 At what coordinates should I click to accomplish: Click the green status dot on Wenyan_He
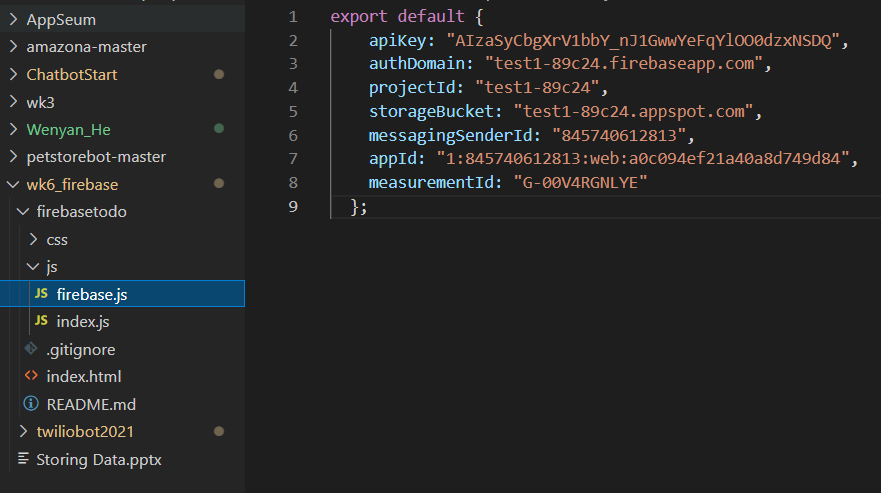click(219, 130)
